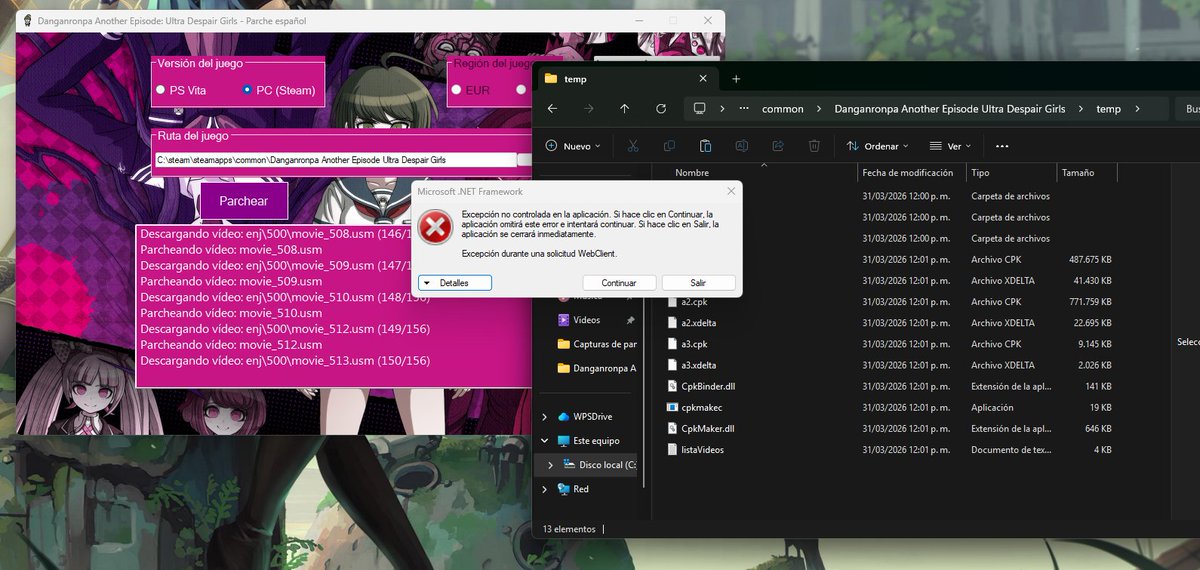Click the Rename icon in Explorer toolbar
Image resolution: width=1200 pixels, height=570 pixels.
tap(741, 146)
